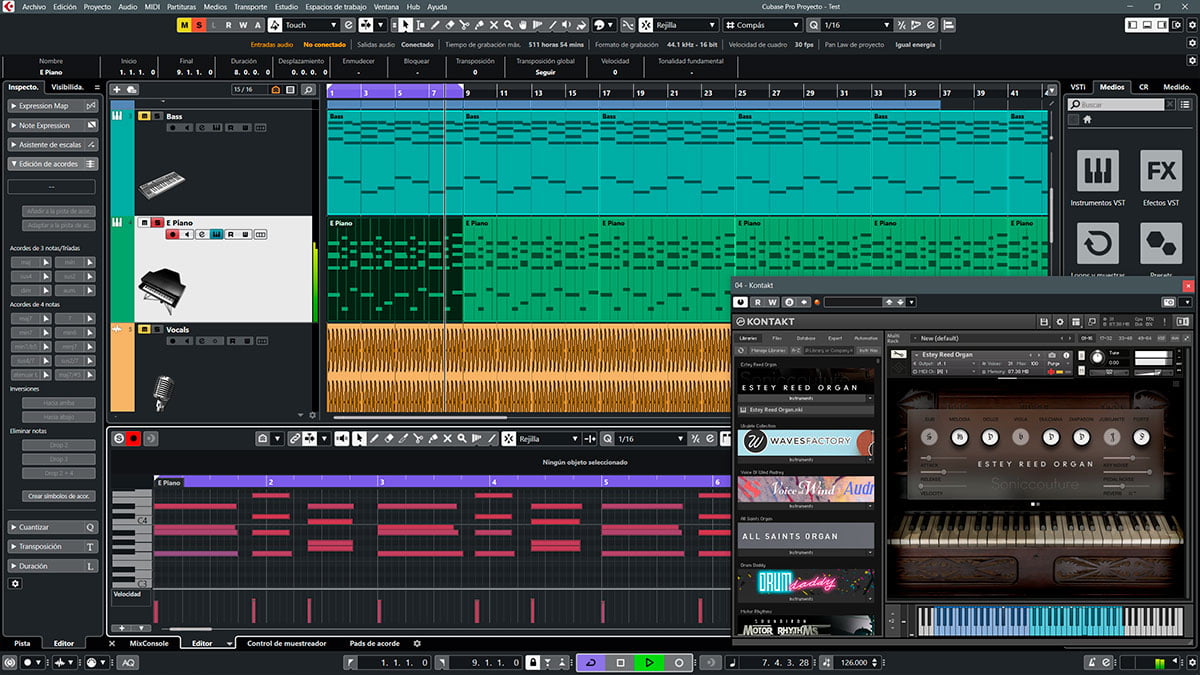
Task: Click the Estey Reed Organ info icon
Action: point(1066,355)
